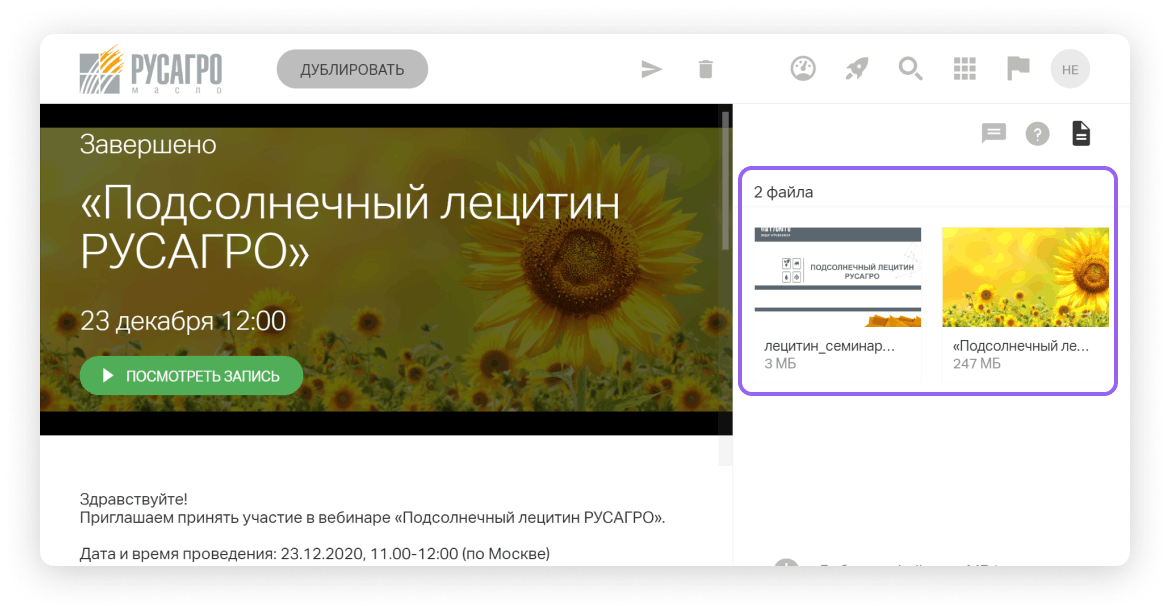Click the 'Завершено' status text
Viewport: 1170px width, 612px height.
click(148, 144)
